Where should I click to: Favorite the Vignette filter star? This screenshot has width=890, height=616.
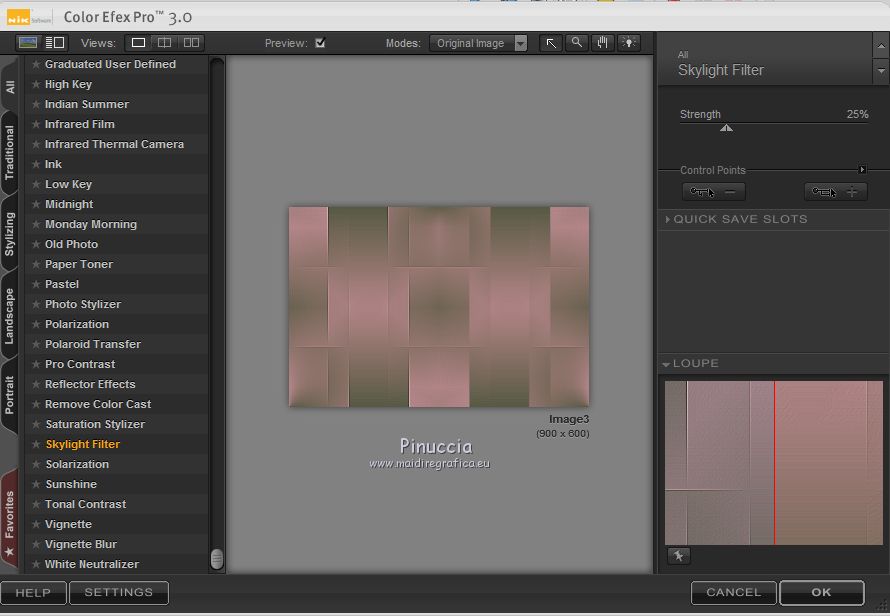pyautogui.click(x=36, y=524)
